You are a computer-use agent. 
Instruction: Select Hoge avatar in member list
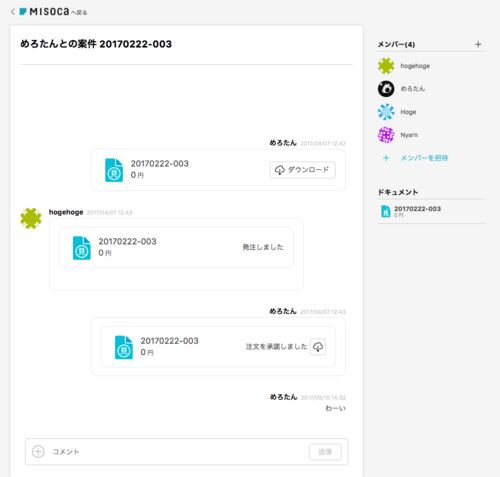[x=386, y=112]
